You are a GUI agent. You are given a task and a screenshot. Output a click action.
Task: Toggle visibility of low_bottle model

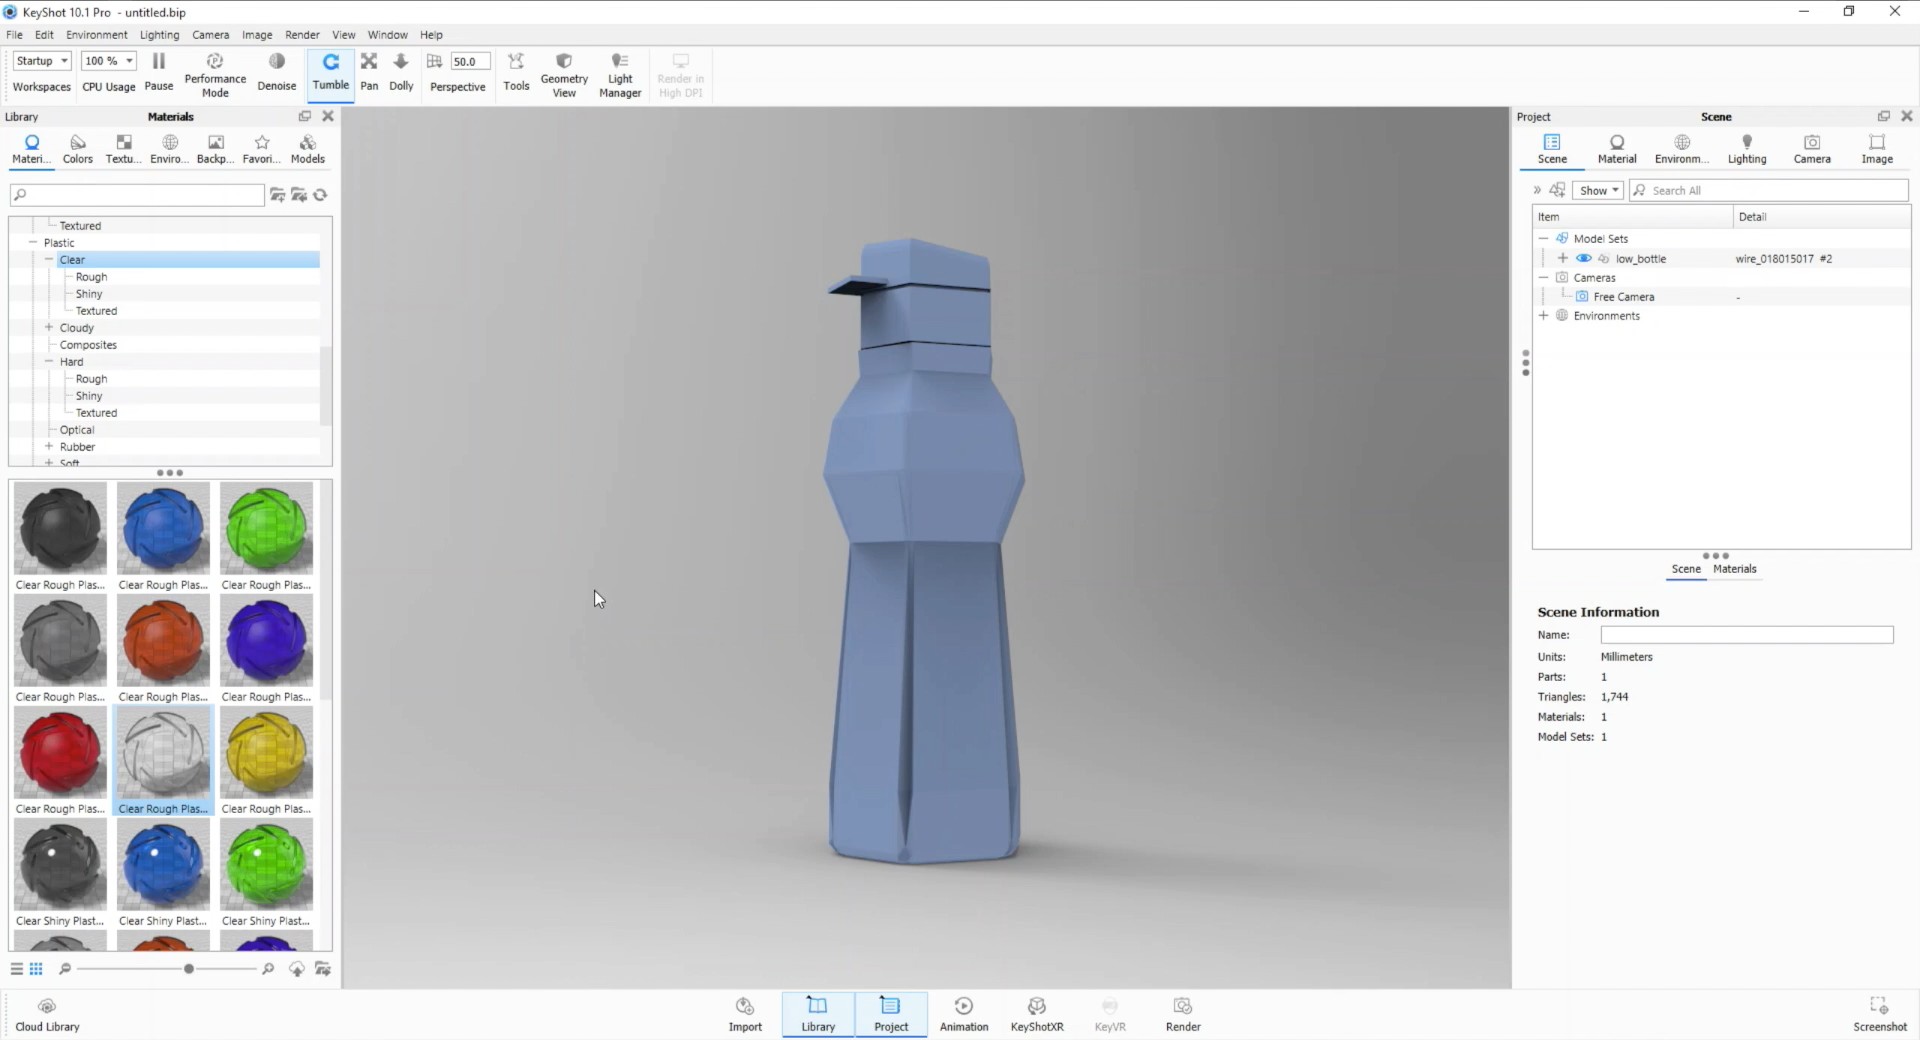click(x=1583, y=258)
